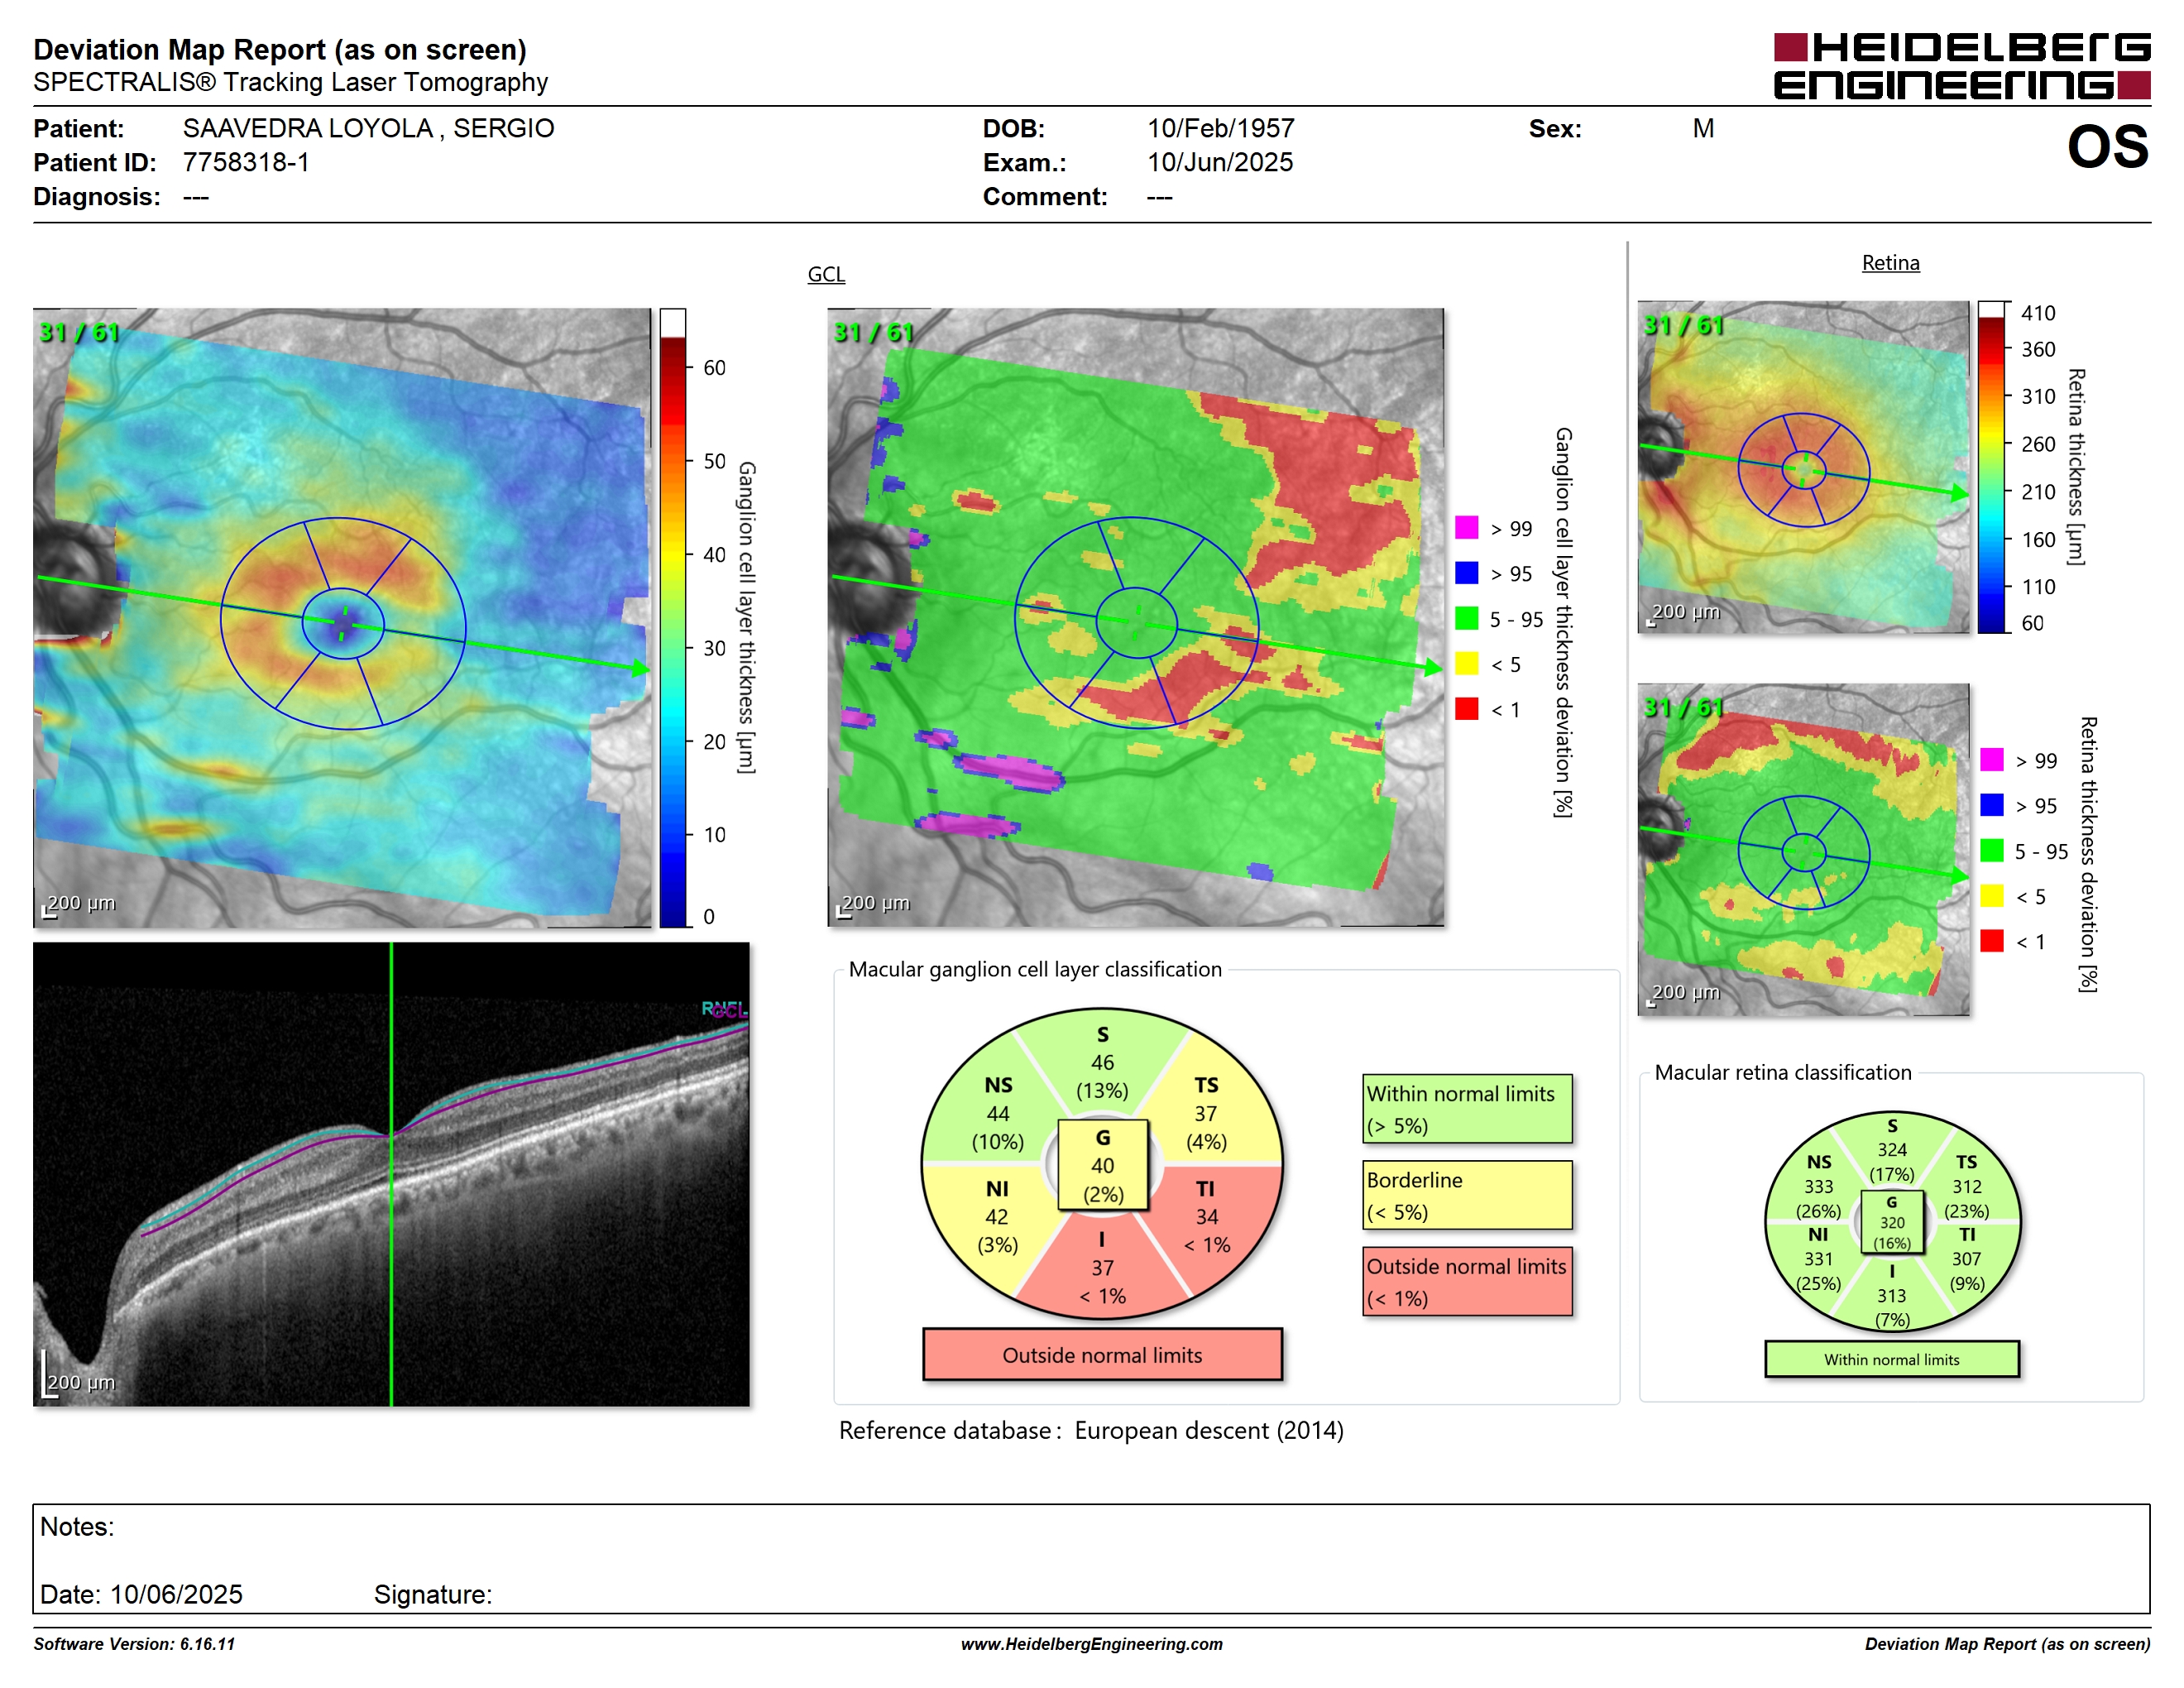Screen dimensions: 2184x1688
Task: Click the ganglion cell layer thickness color scale bar
Action: (672, 617)
